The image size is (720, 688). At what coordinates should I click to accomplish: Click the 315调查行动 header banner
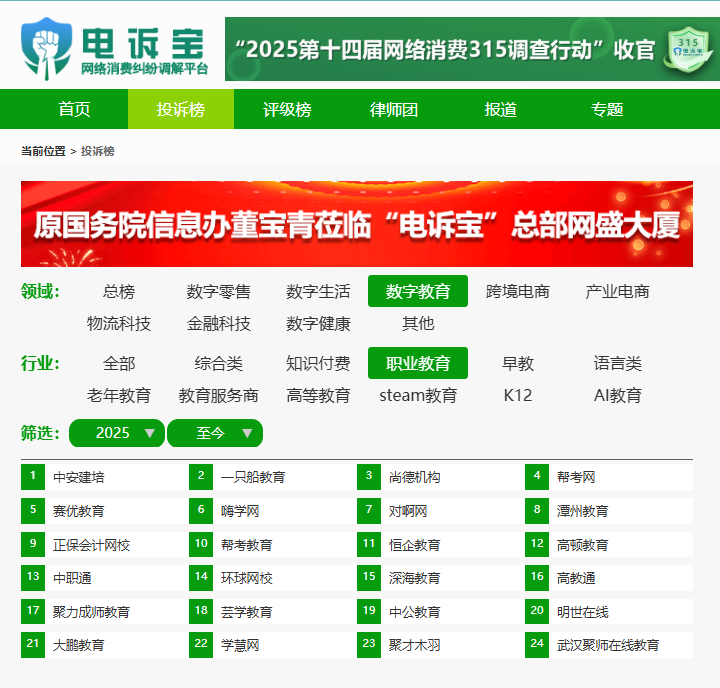point(457,49)
